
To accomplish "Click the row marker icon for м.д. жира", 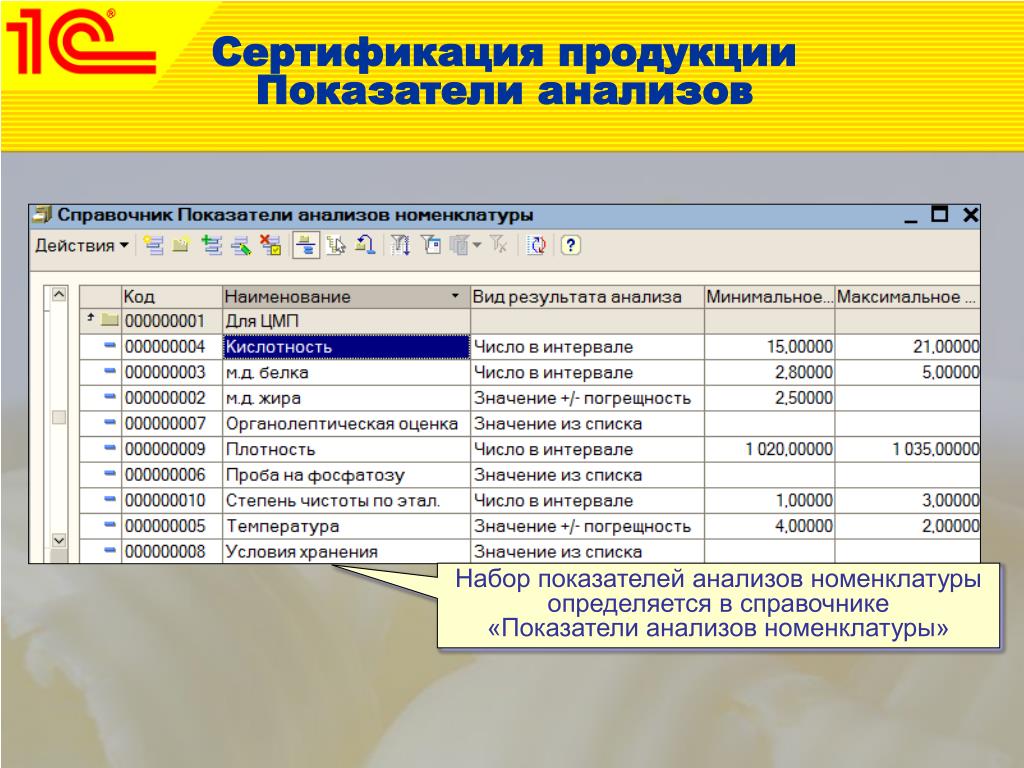I will 110,396.
